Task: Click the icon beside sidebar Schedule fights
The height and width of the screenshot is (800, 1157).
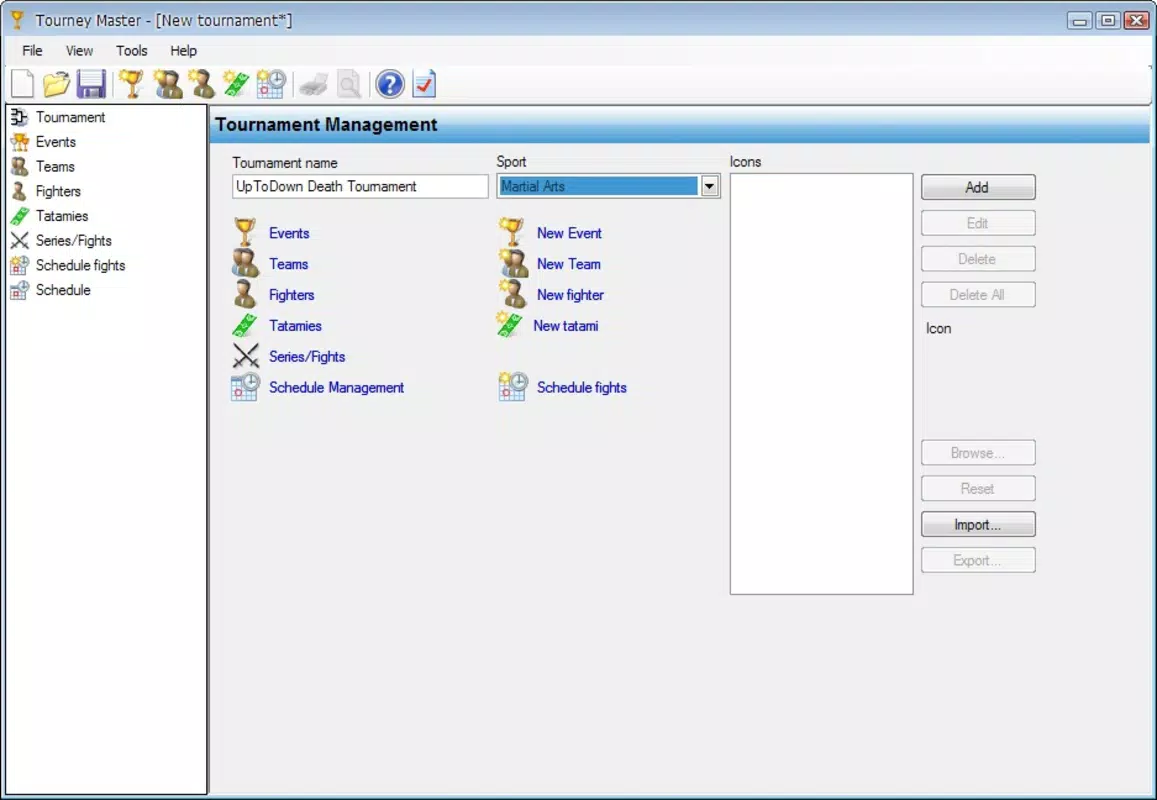Action: tap(19, 266)
